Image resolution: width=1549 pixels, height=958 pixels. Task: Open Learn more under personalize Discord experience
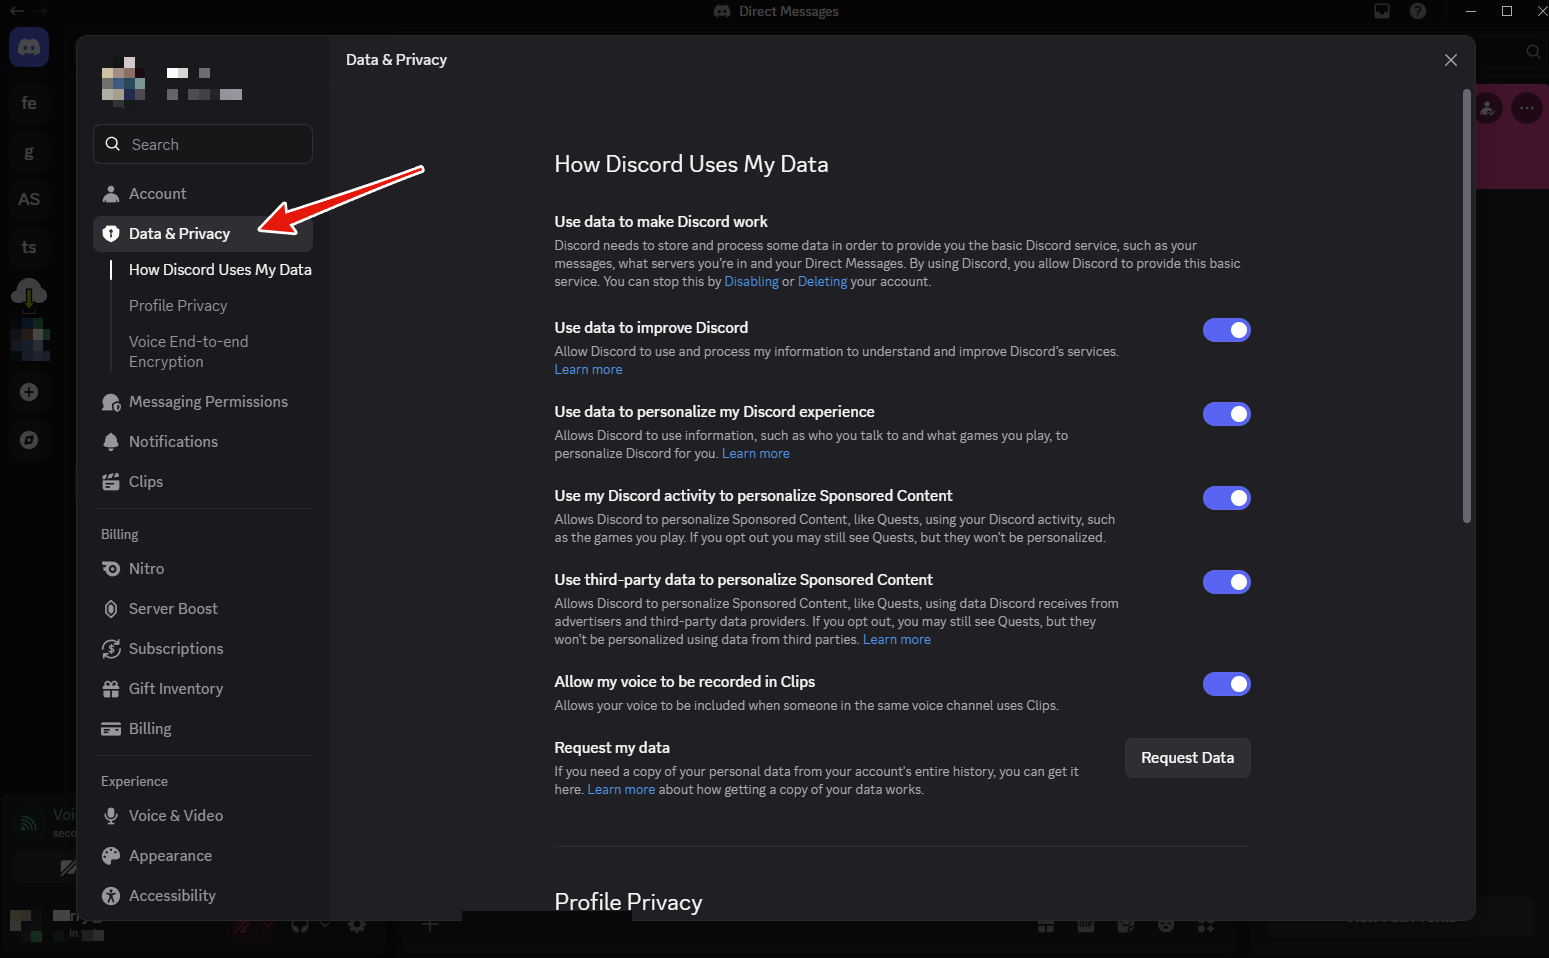click(756, 454)
